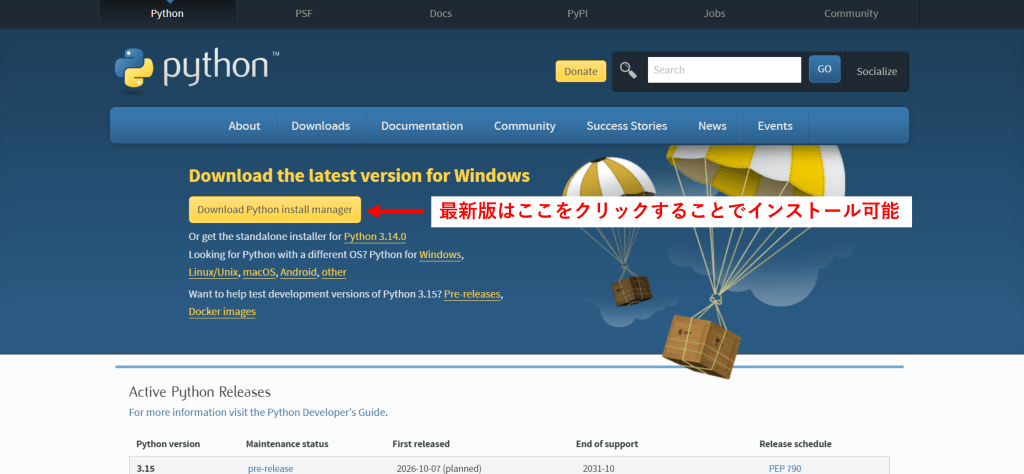Click Download Python install manager button
This screenshot has width=1024, height=474.
275,210
